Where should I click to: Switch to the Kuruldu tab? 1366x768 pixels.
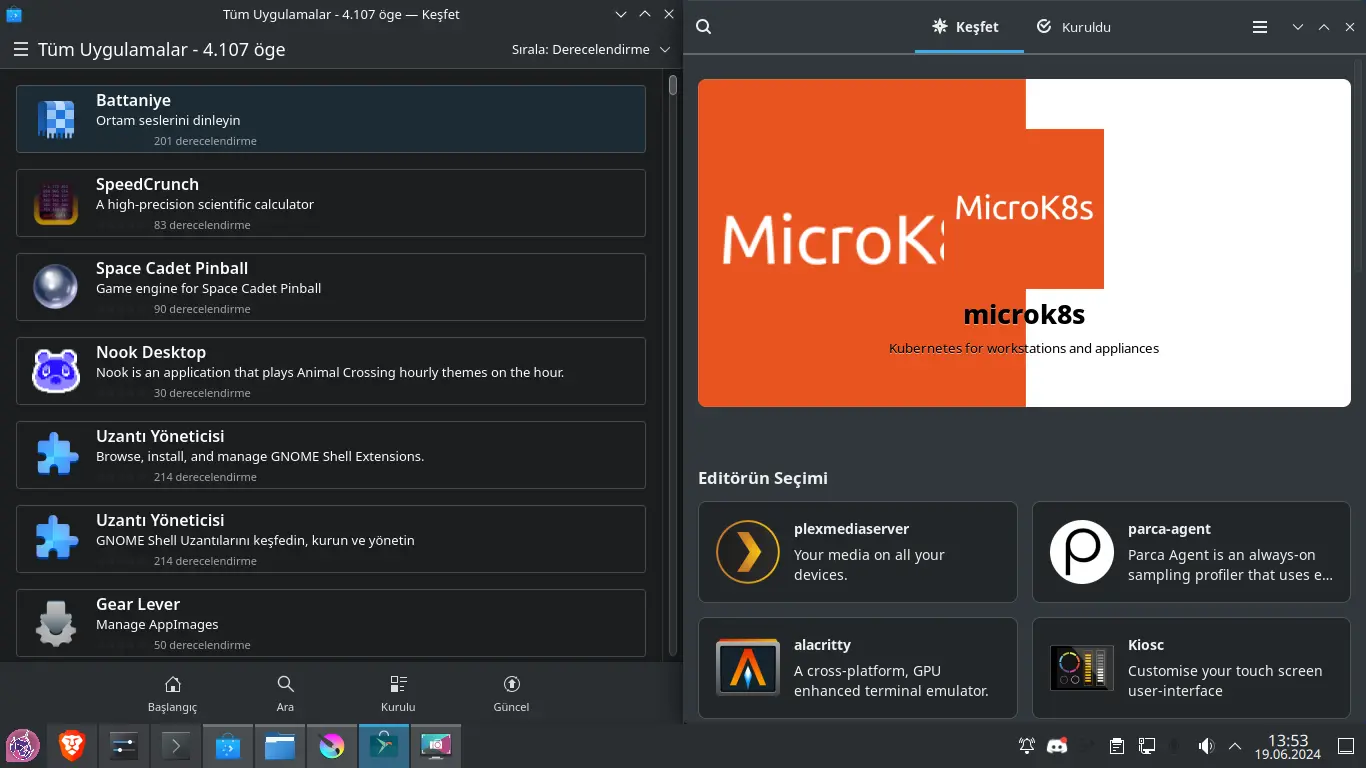(1073, 27)
